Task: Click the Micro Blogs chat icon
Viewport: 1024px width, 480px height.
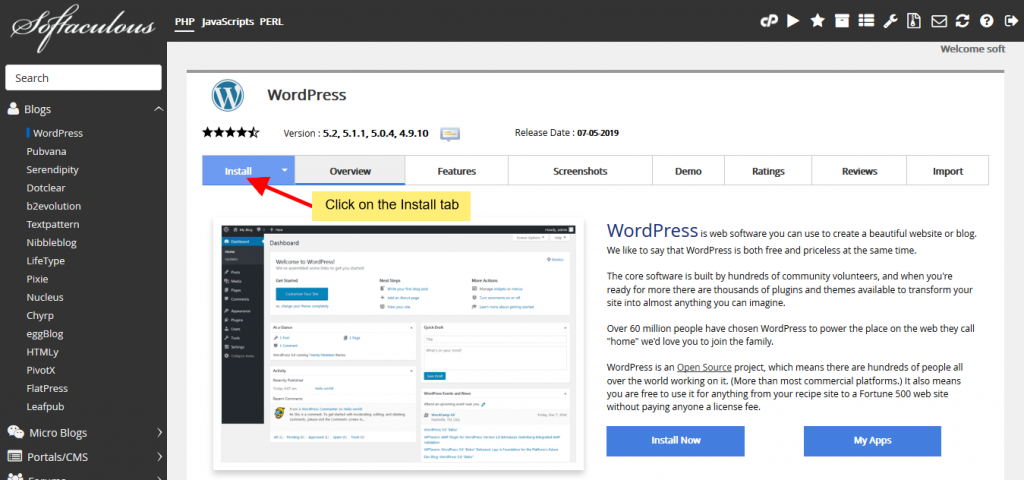Action: pos(16,432)
